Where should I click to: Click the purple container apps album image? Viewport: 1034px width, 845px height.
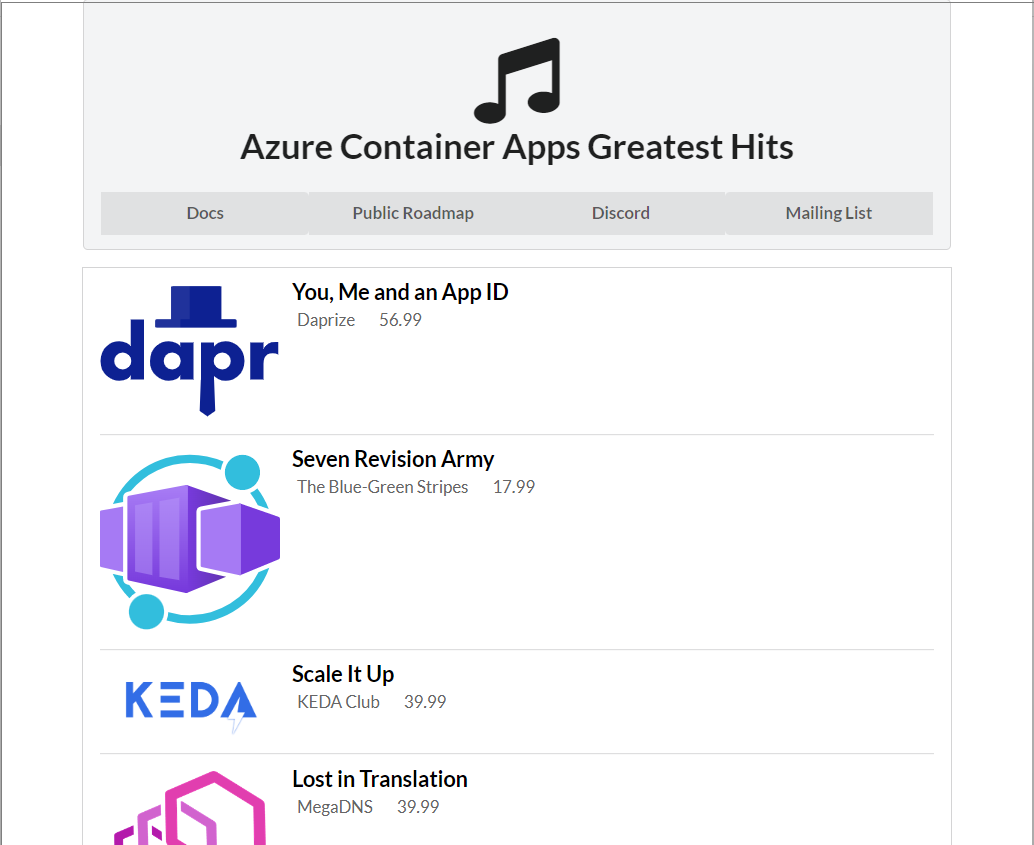pos(190,542)
